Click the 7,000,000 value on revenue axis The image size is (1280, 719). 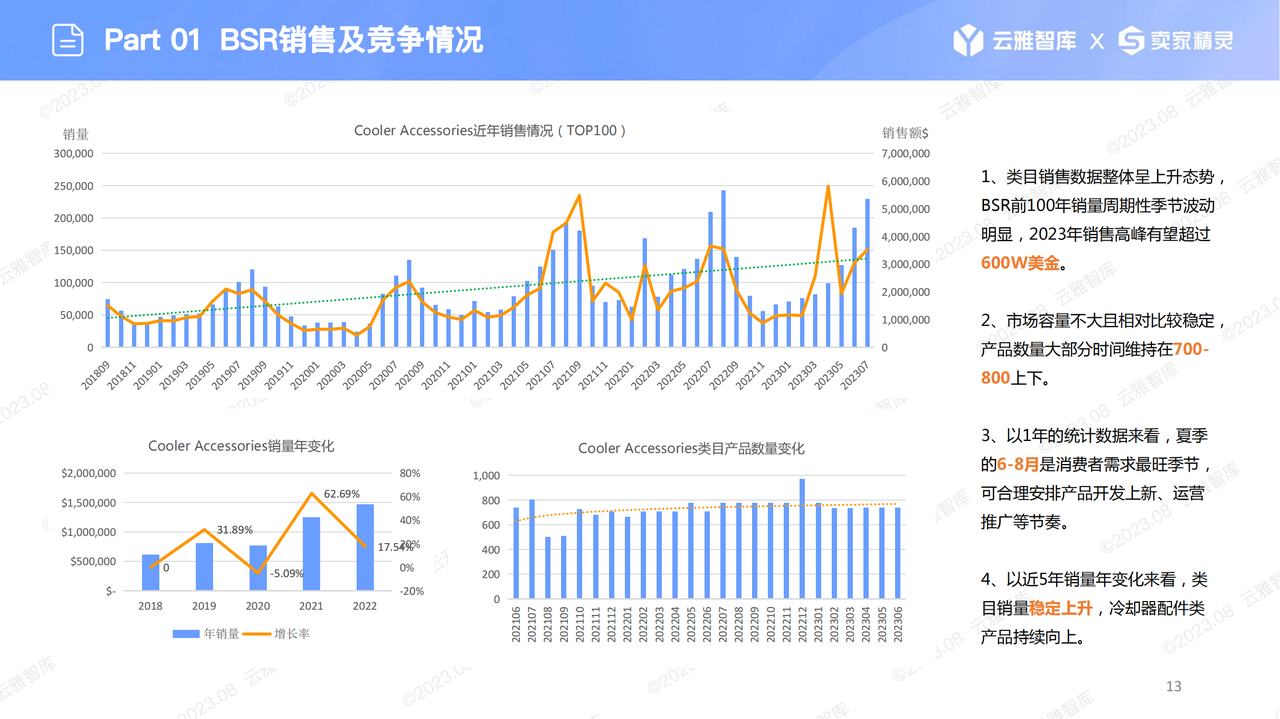click(906, 154)
